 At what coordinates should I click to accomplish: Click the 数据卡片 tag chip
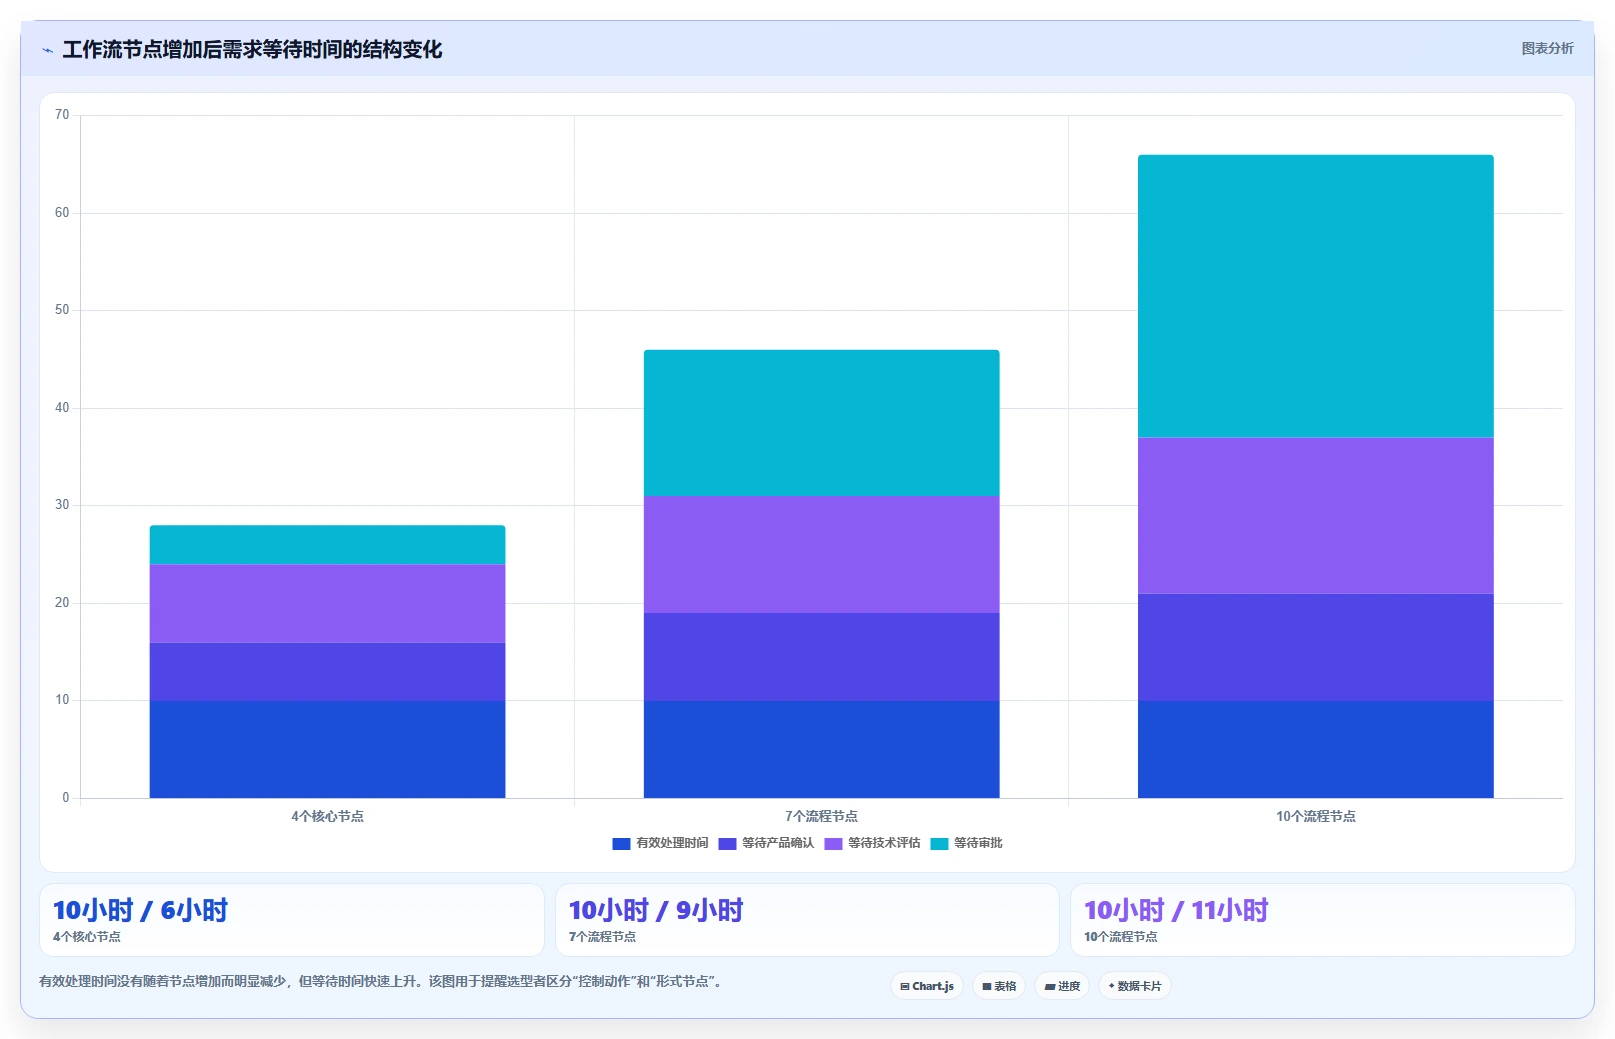(x=1135, y=986)
